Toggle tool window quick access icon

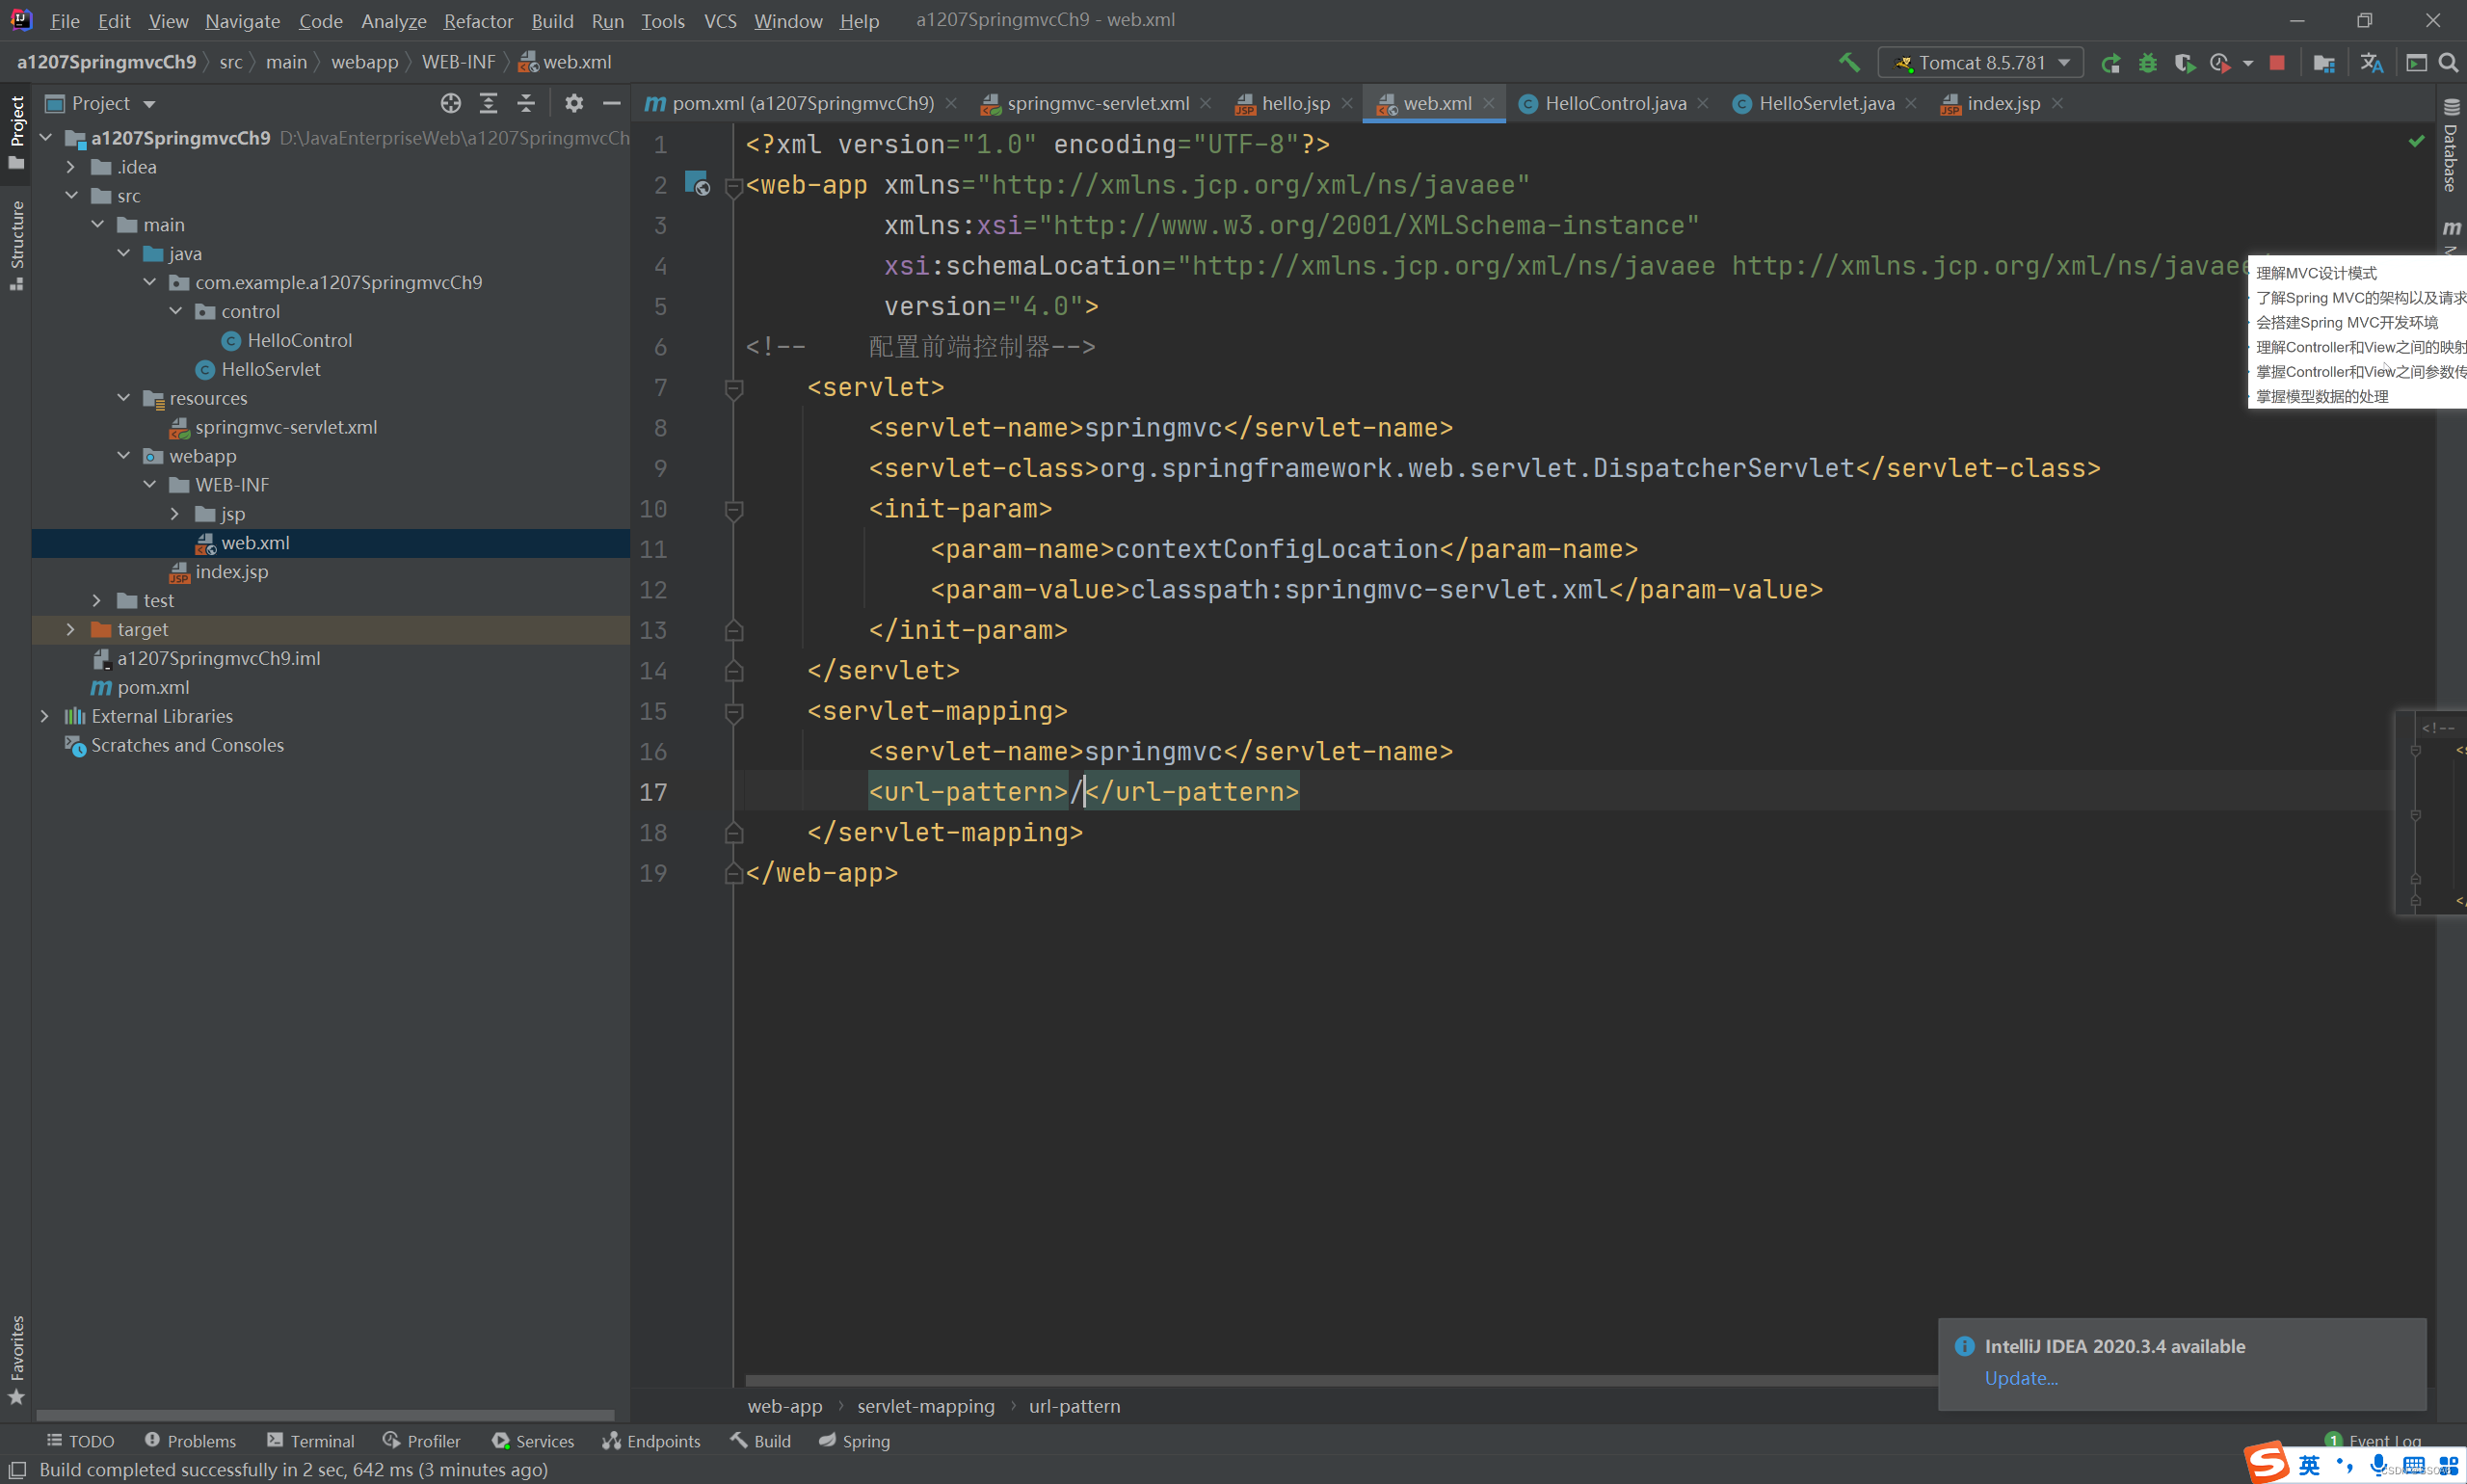pyautogui.click(x=17, y=1469)
